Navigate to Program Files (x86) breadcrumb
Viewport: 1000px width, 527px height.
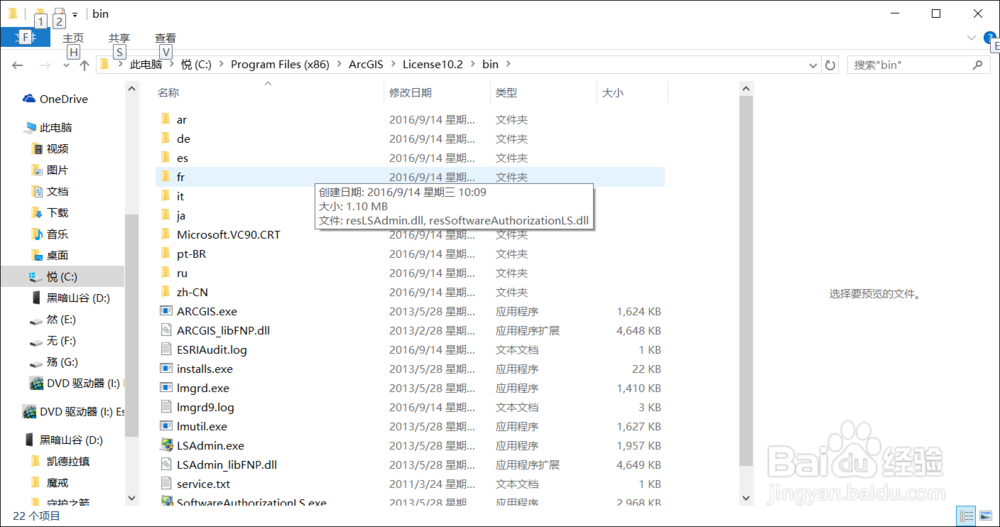280,64
